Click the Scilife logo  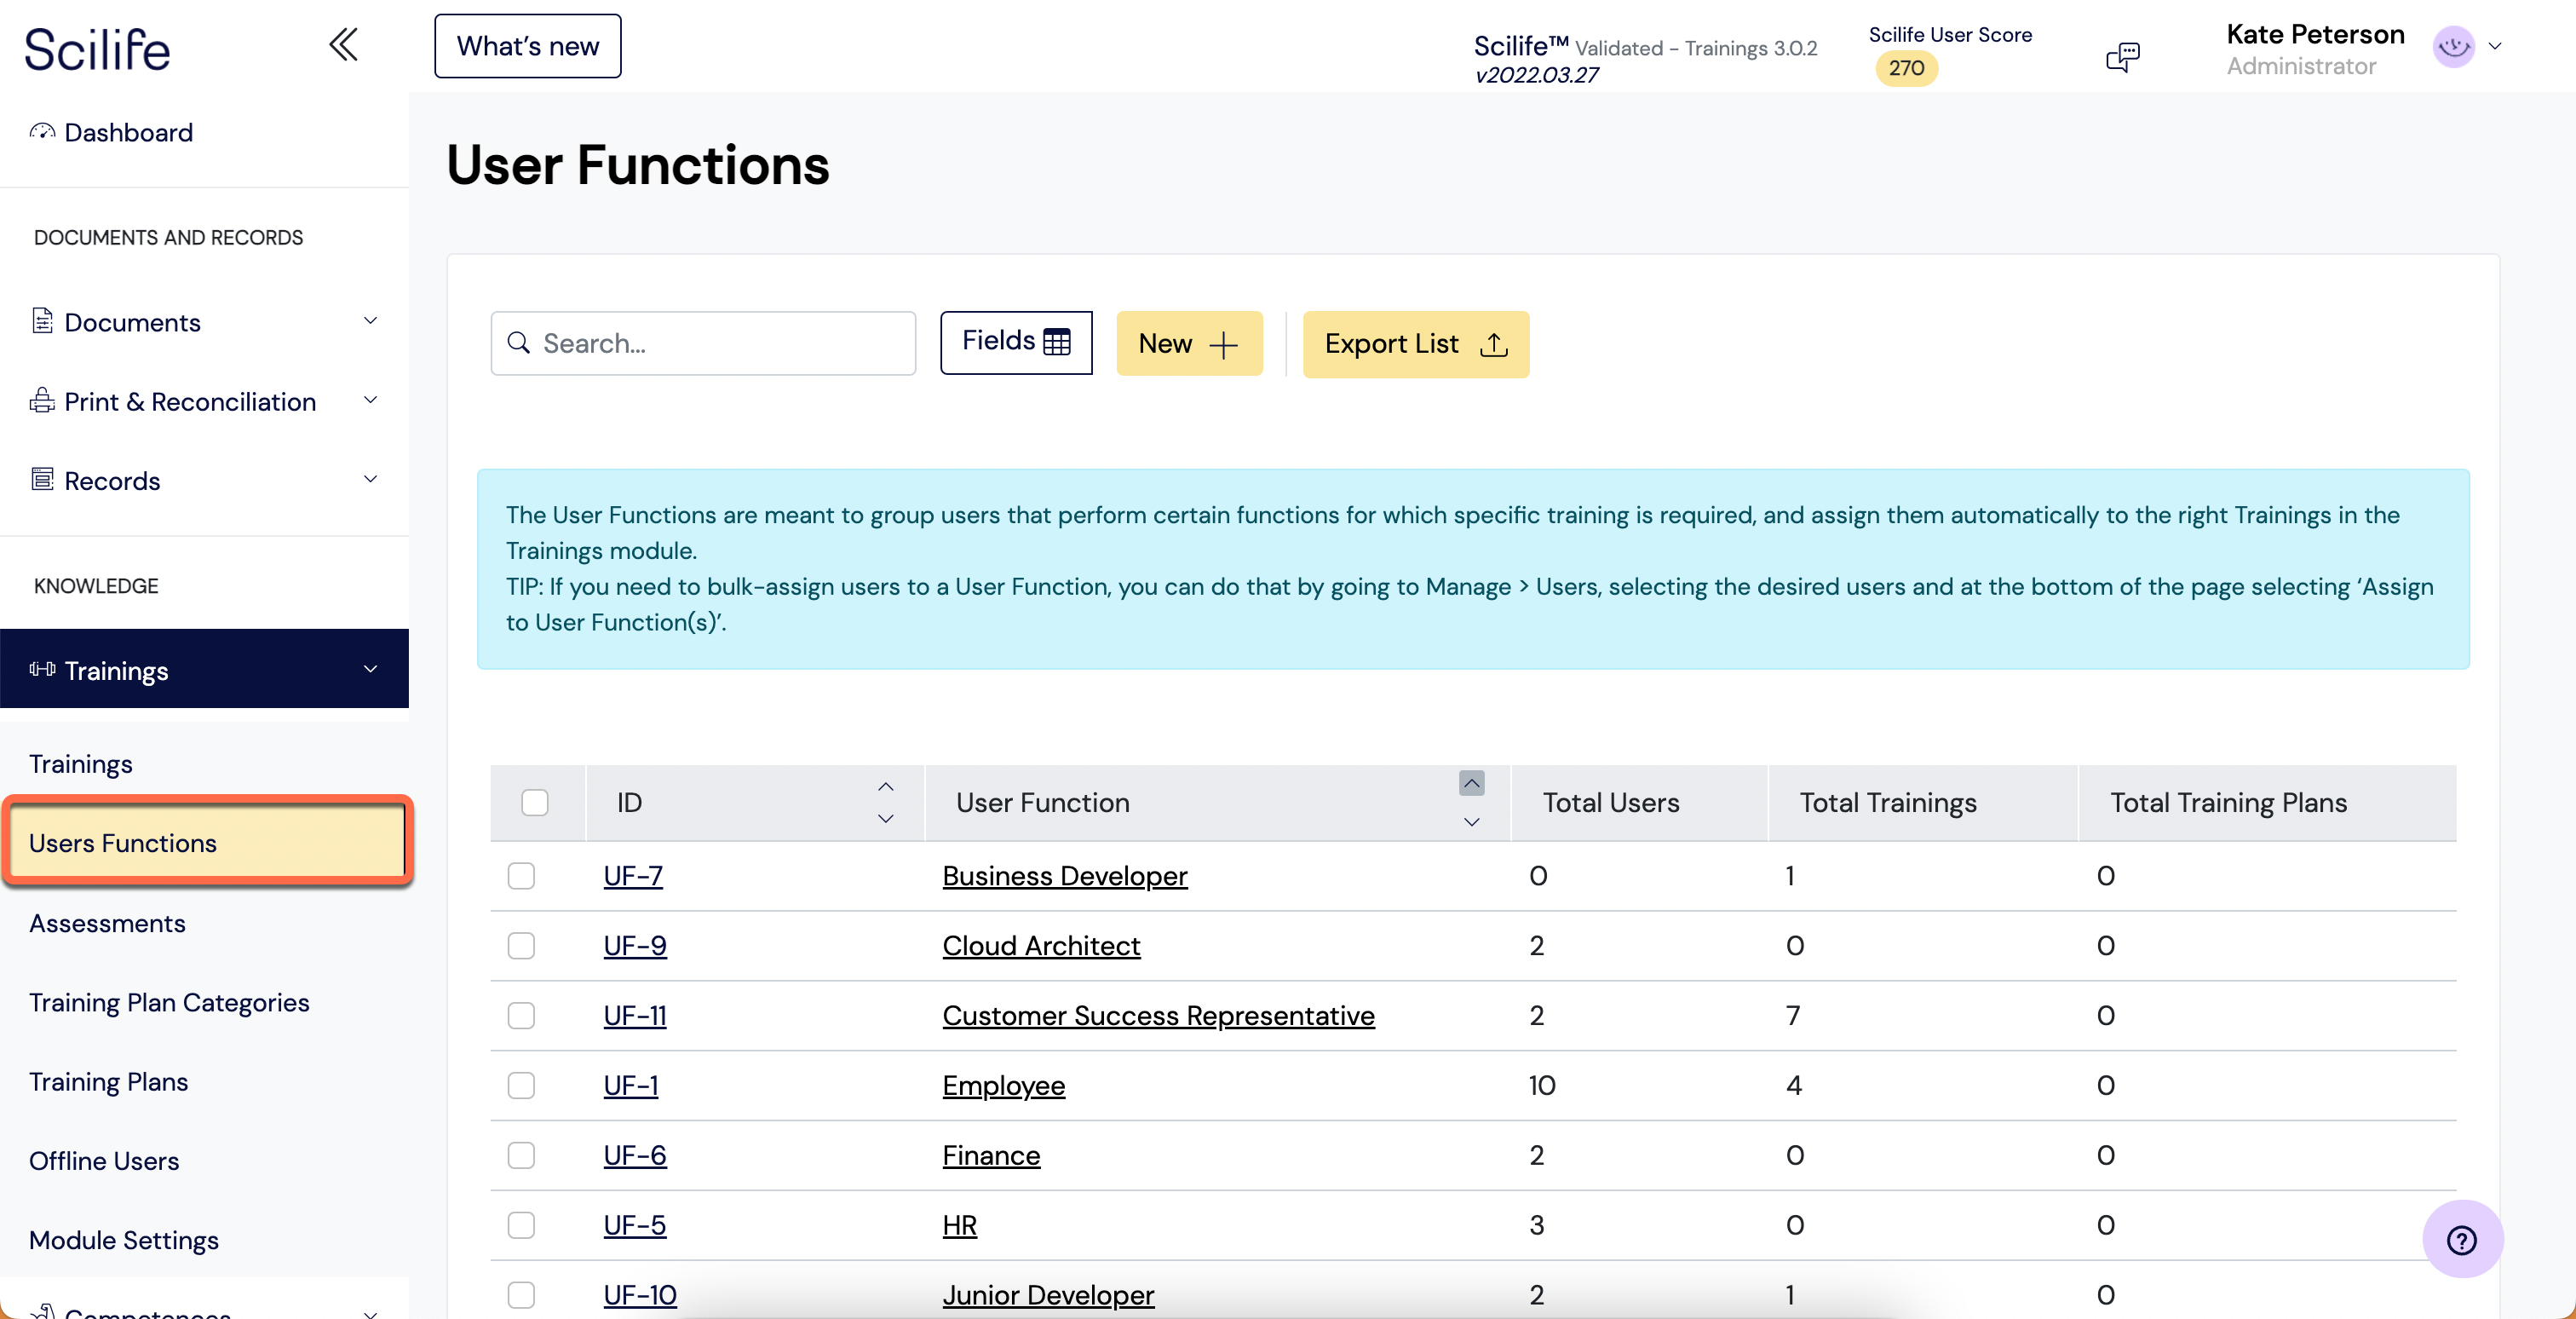coord(97,49)
